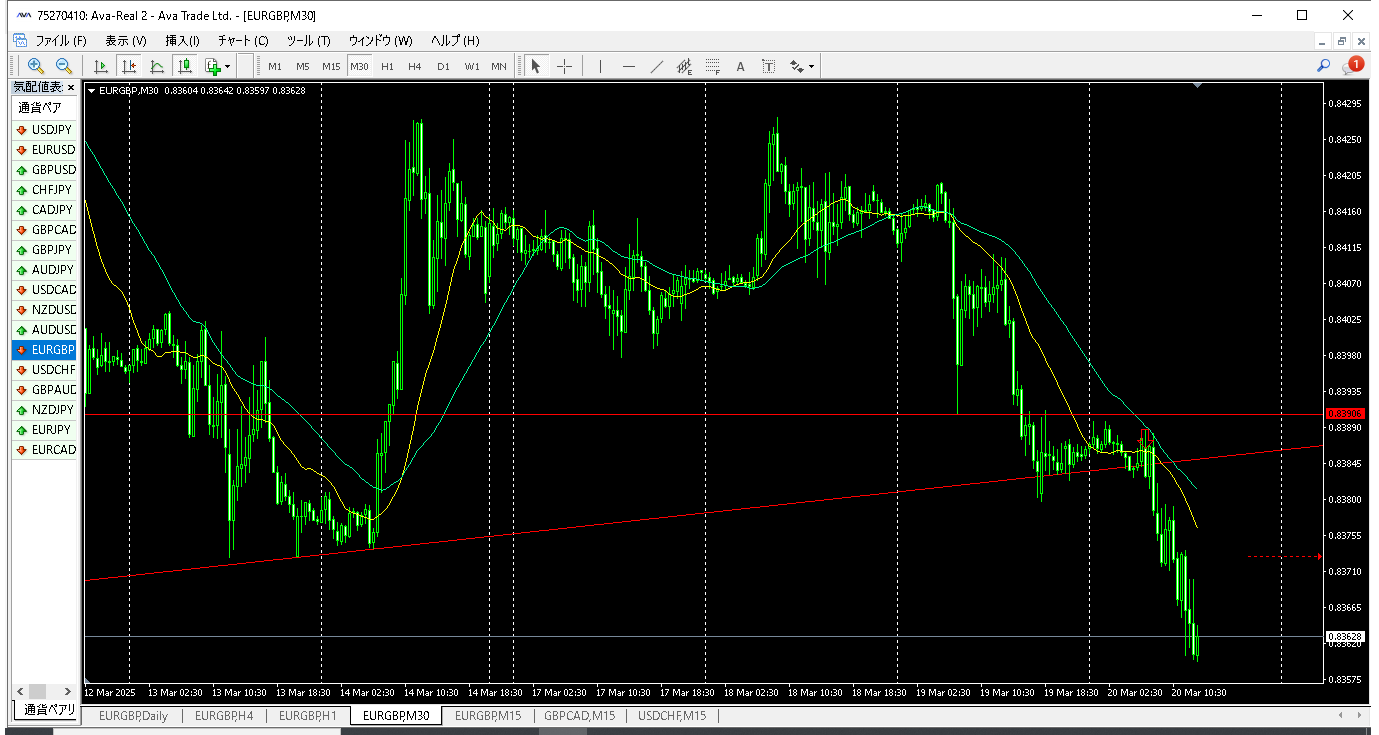Open the 表示 (V) menu
Image resolution: width=1379 pixels, height=735 pixels.
pos(125,41)
